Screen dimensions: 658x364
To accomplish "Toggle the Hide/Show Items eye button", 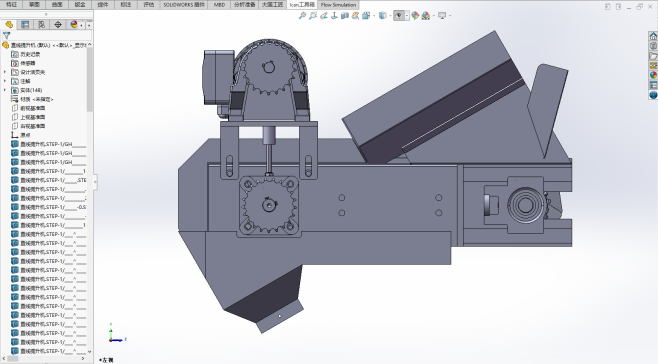I will click(399, 16).
